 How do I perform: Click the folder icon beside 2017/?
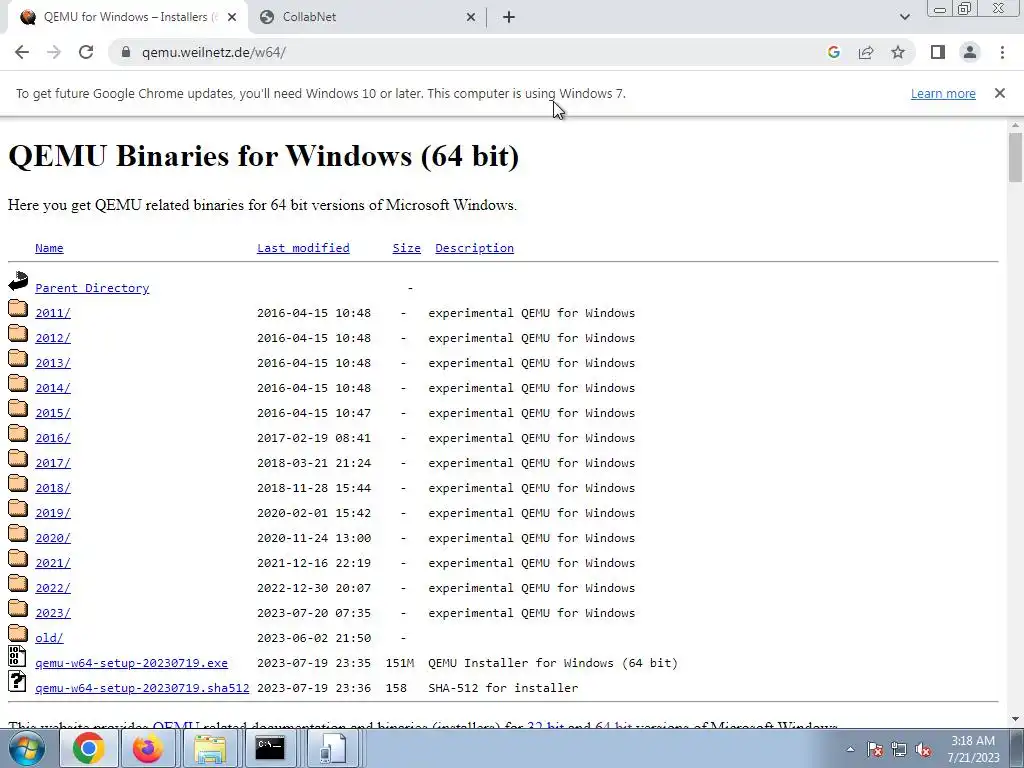18,458
